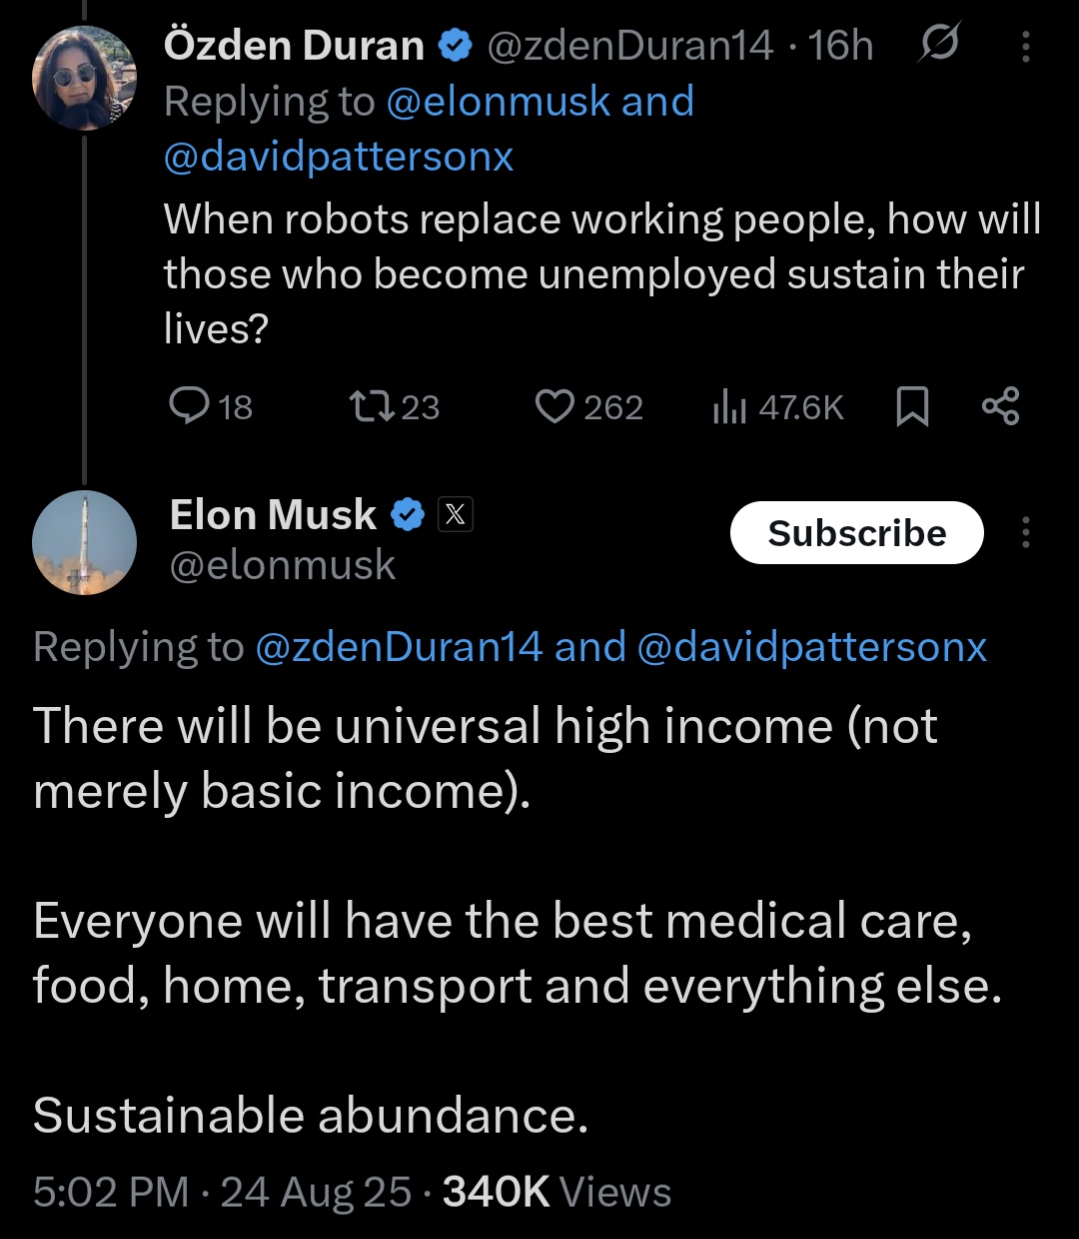
Task: Follow the @zdenDuran14 mention in Musk's reply
Action: 399,647
